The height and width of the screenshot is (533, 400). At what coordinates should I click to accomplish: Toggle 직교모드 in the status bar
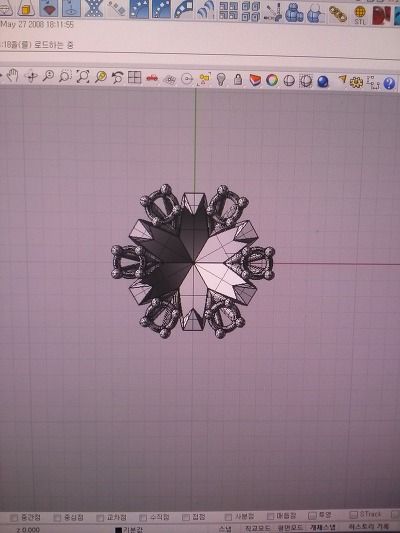[x=258, y=528]
